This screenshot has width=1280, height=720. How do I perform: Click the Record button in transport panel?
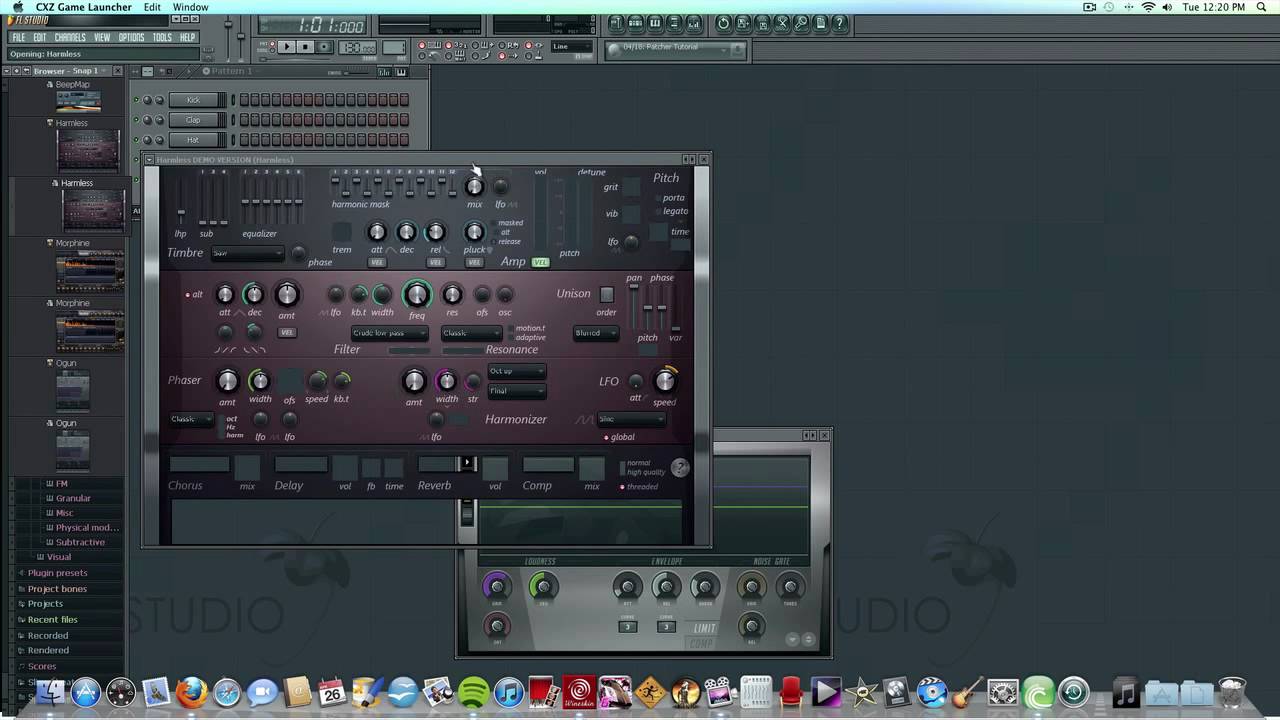(x=323, y=47)
